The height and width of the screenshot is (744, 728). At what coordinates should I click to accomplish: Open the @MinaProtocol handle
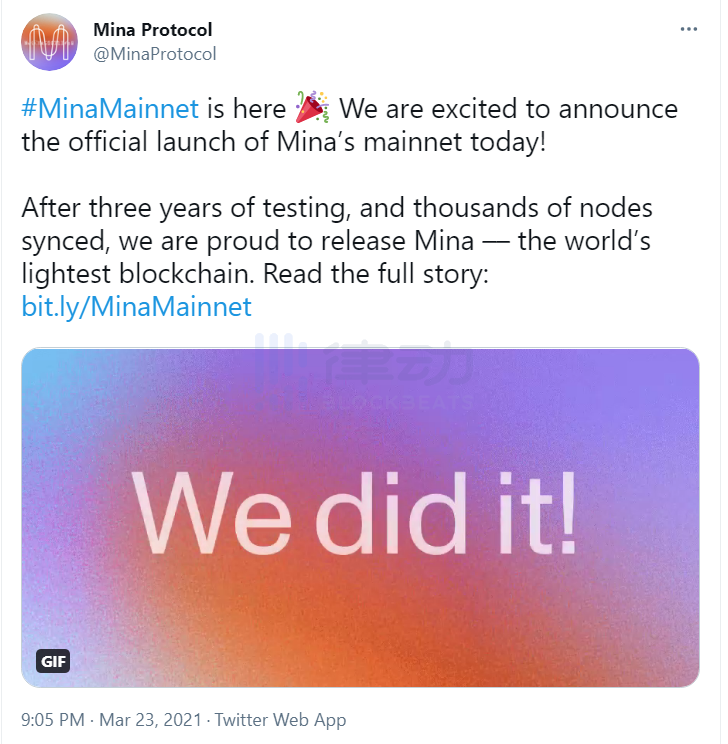(155, 54)
